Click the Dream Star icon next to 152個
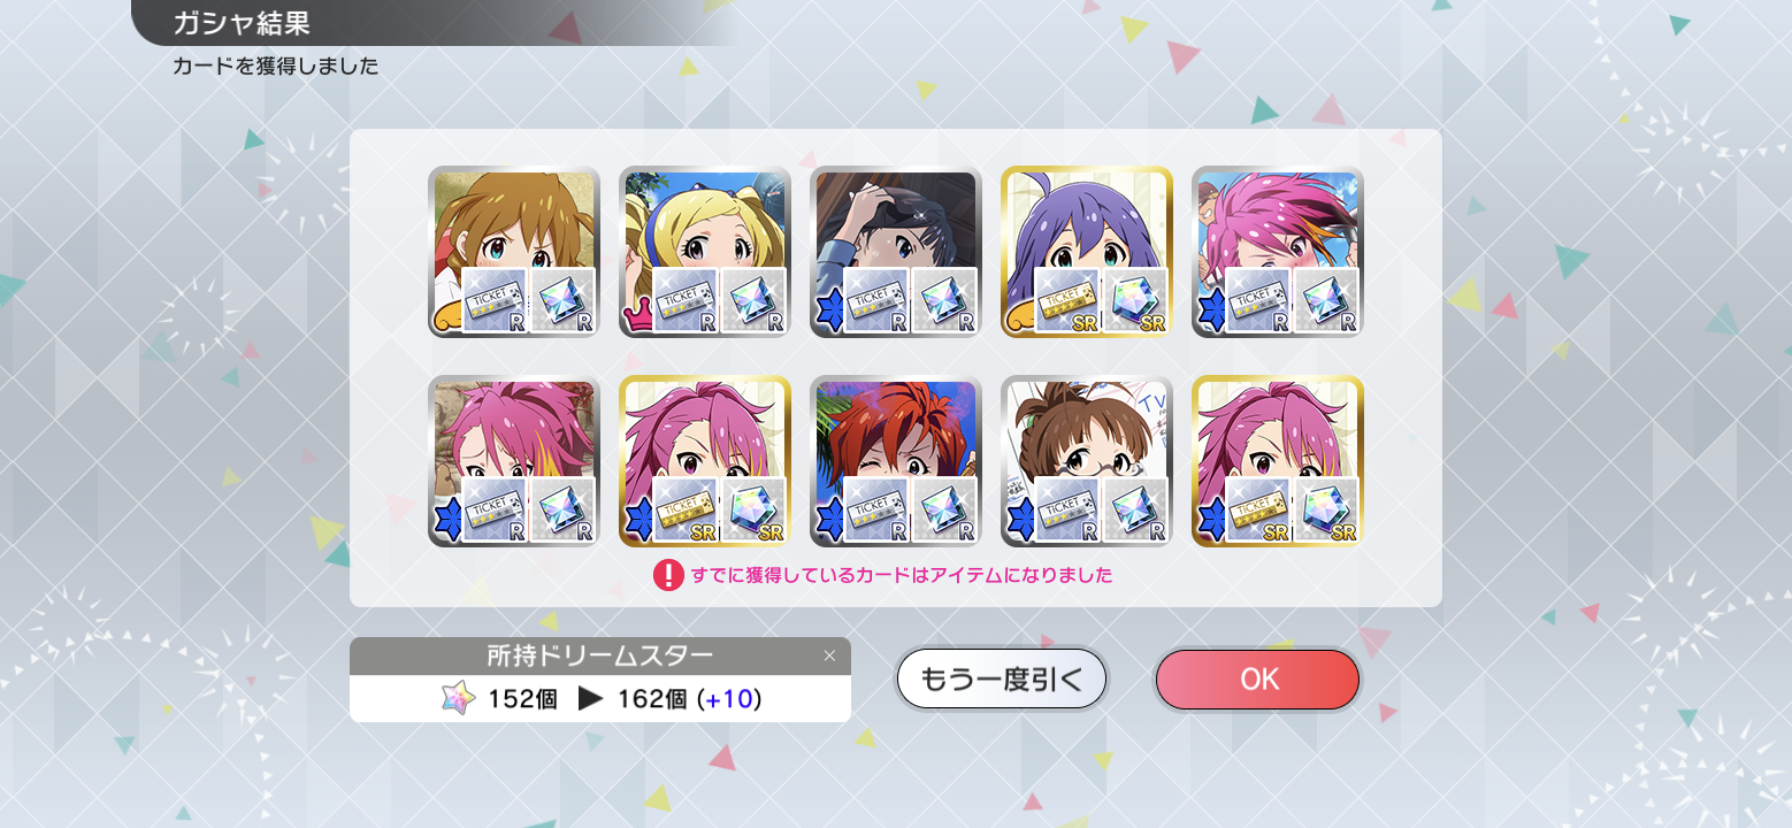This screenshot has width=1792, height=828. [459, 698]
